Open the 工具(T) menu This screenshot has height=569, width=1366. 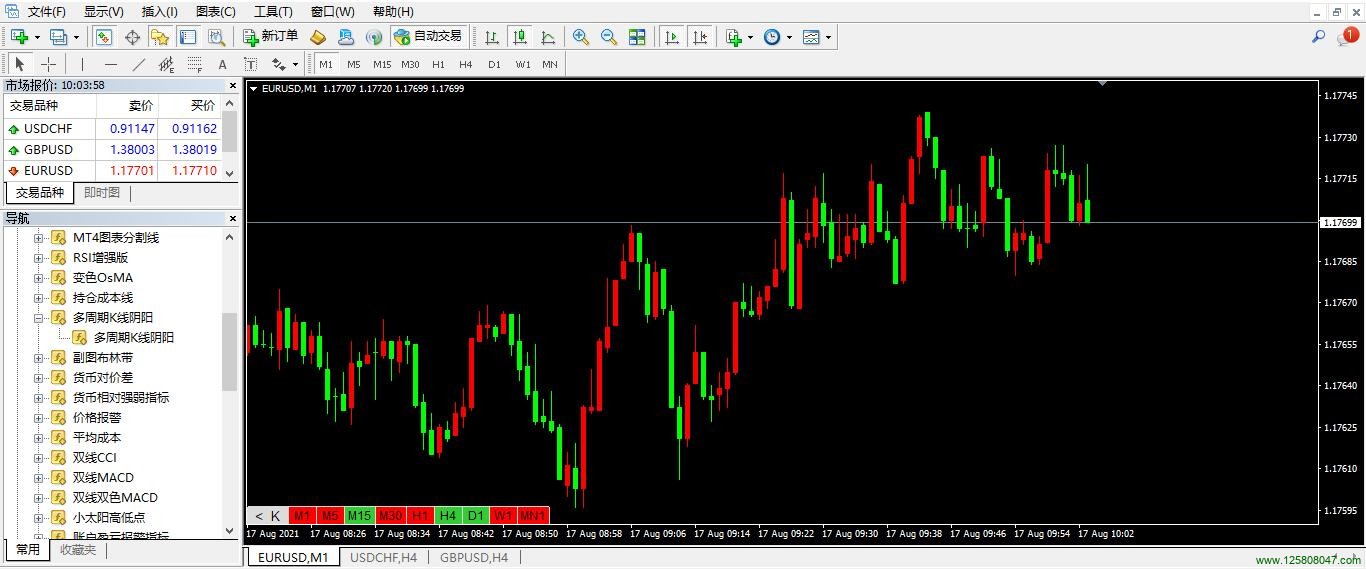[x=273, y=12]
